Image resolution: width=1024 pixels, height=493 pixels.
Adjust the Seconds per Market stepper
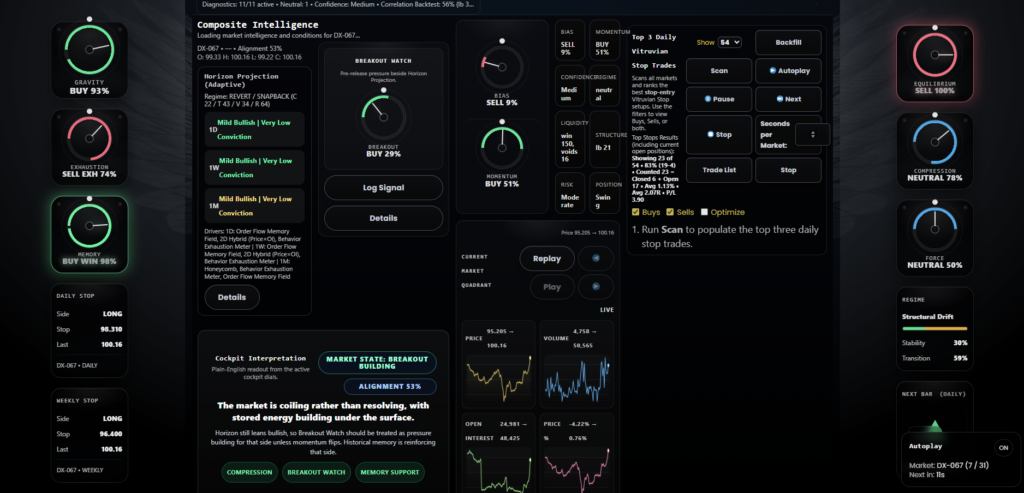coord(812,134)
